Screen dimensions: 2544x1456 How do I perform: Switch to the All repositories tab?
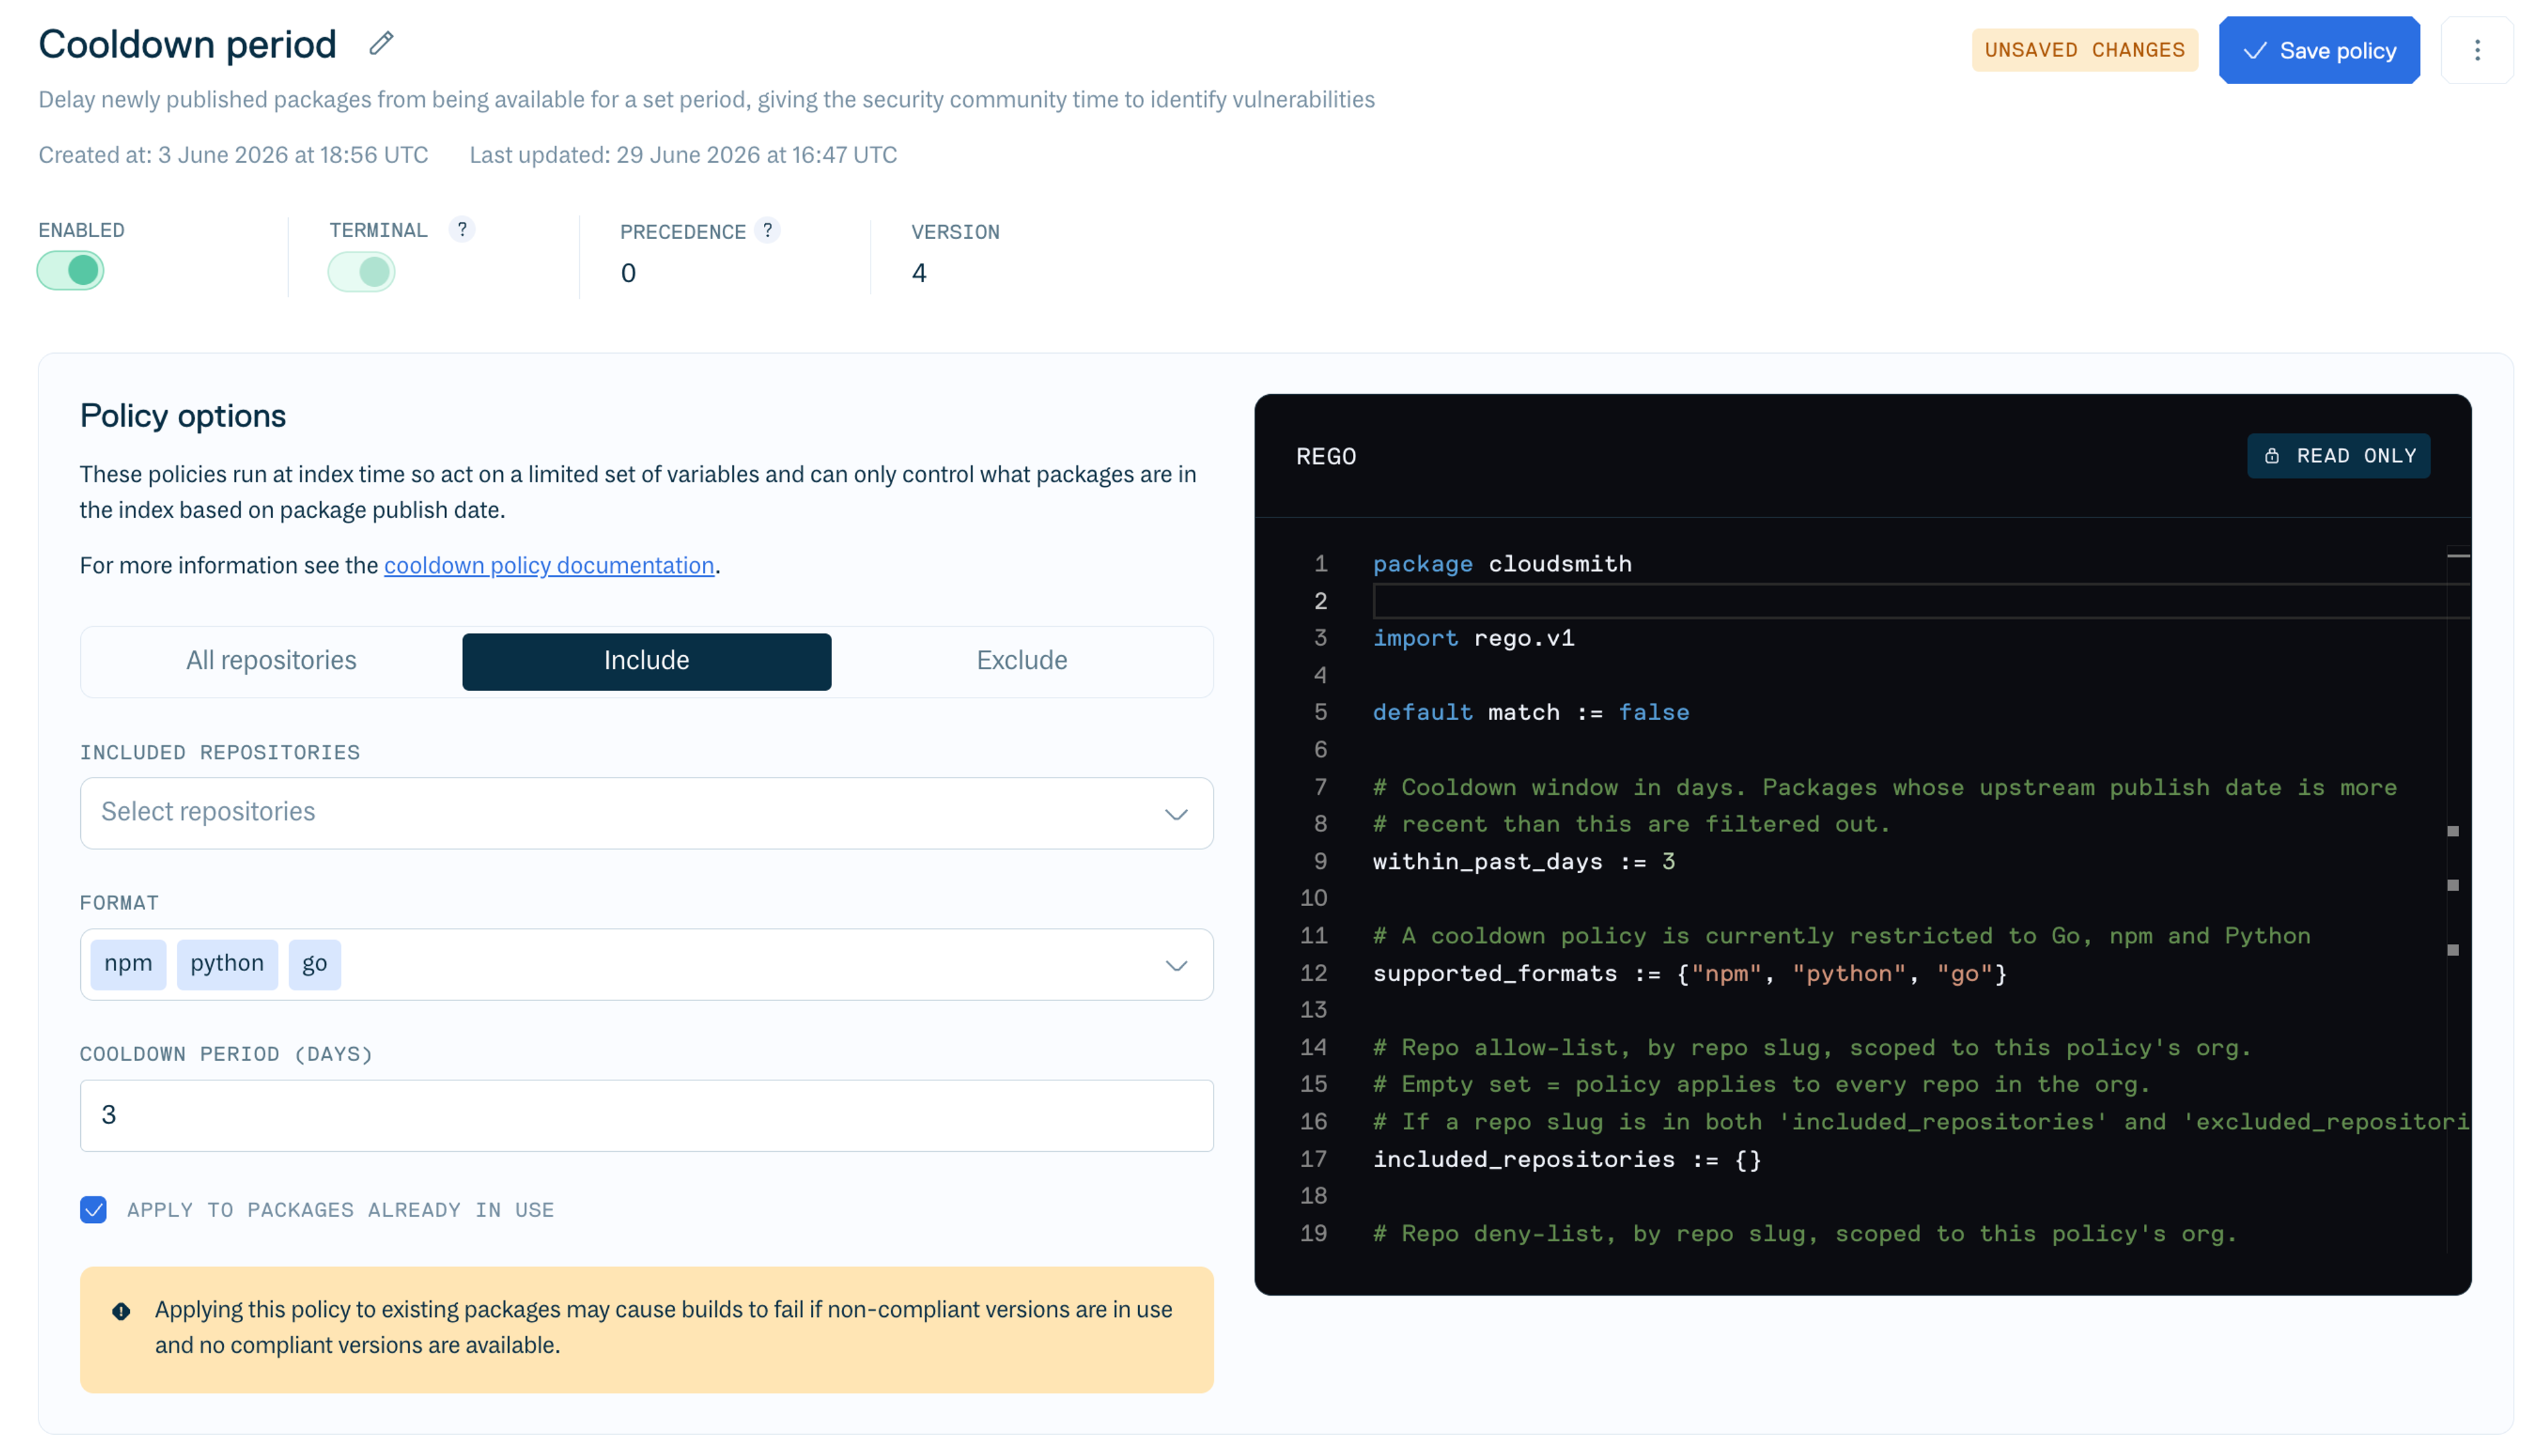pos(271,660)
